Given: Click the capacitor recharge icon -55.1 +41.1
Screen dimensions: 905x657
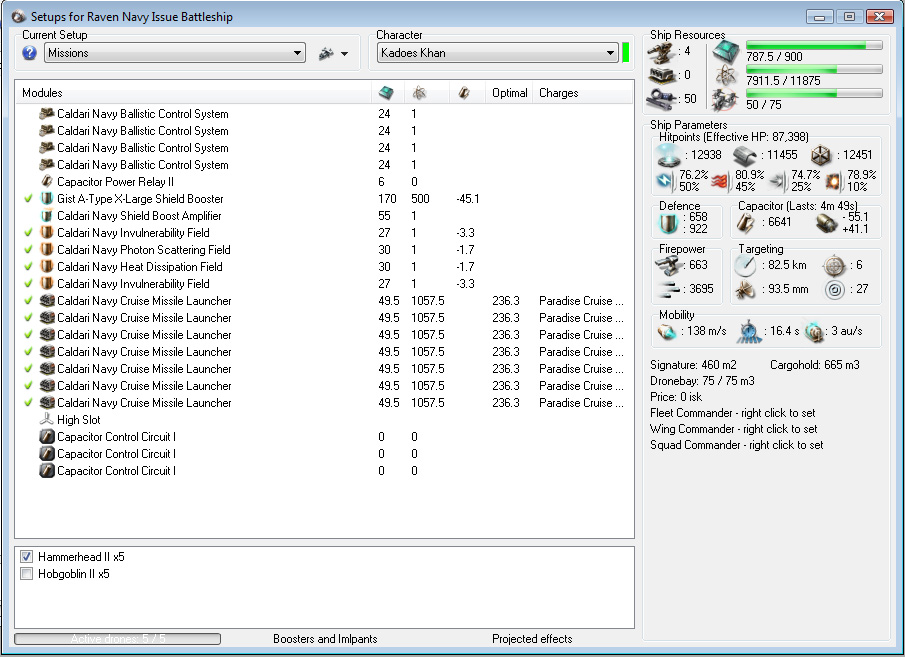Looking at the screenshot, I should click(x=826, y=223).
